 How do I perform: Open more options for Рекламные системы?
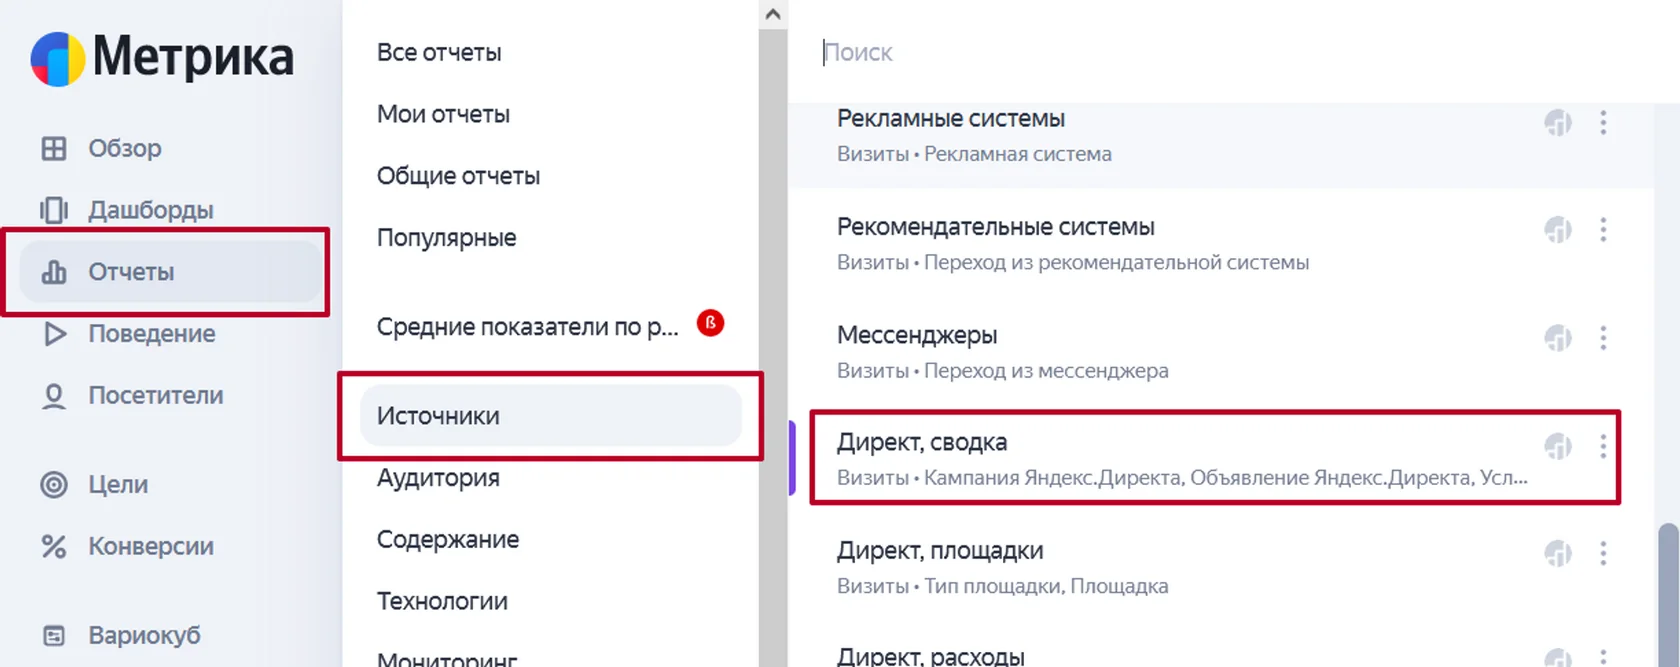1603,123
